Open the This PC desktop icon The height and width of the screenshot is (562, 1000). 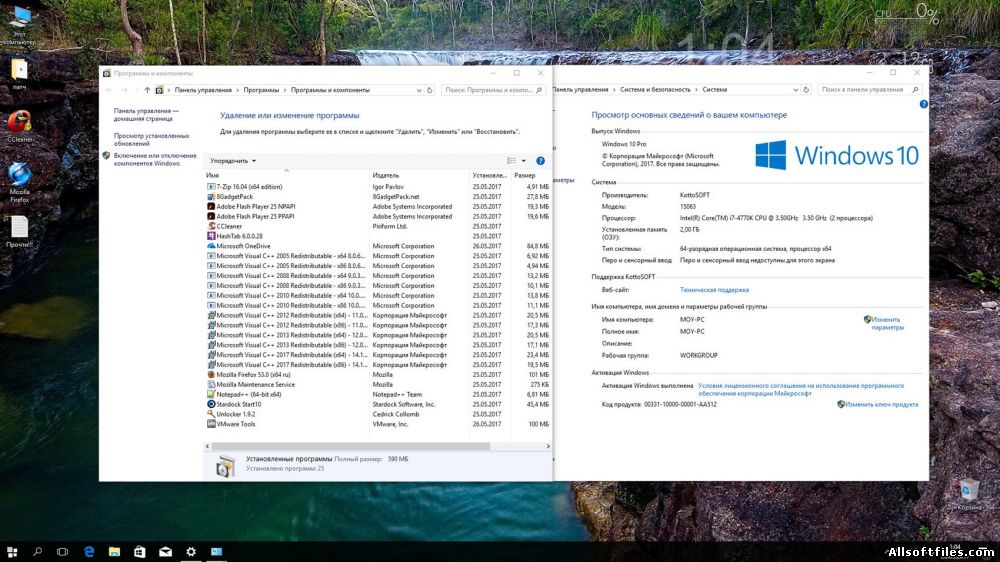tap(20, 26)
